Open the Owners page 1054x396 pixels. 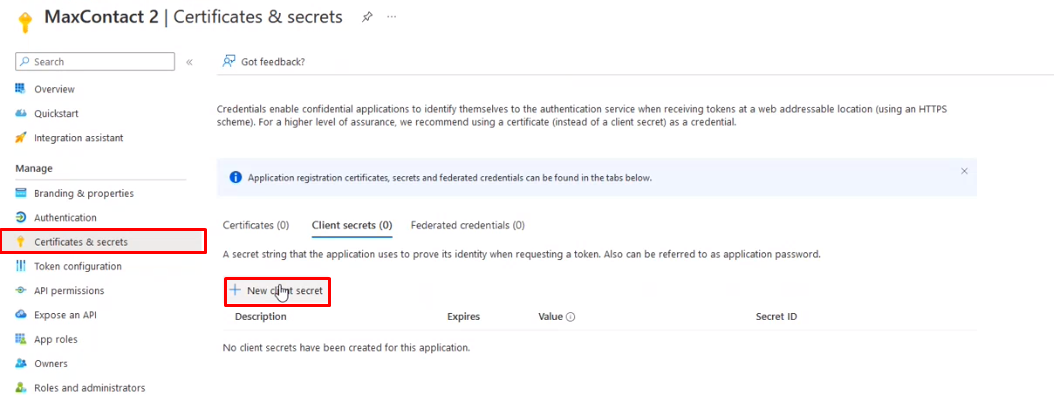51,364
